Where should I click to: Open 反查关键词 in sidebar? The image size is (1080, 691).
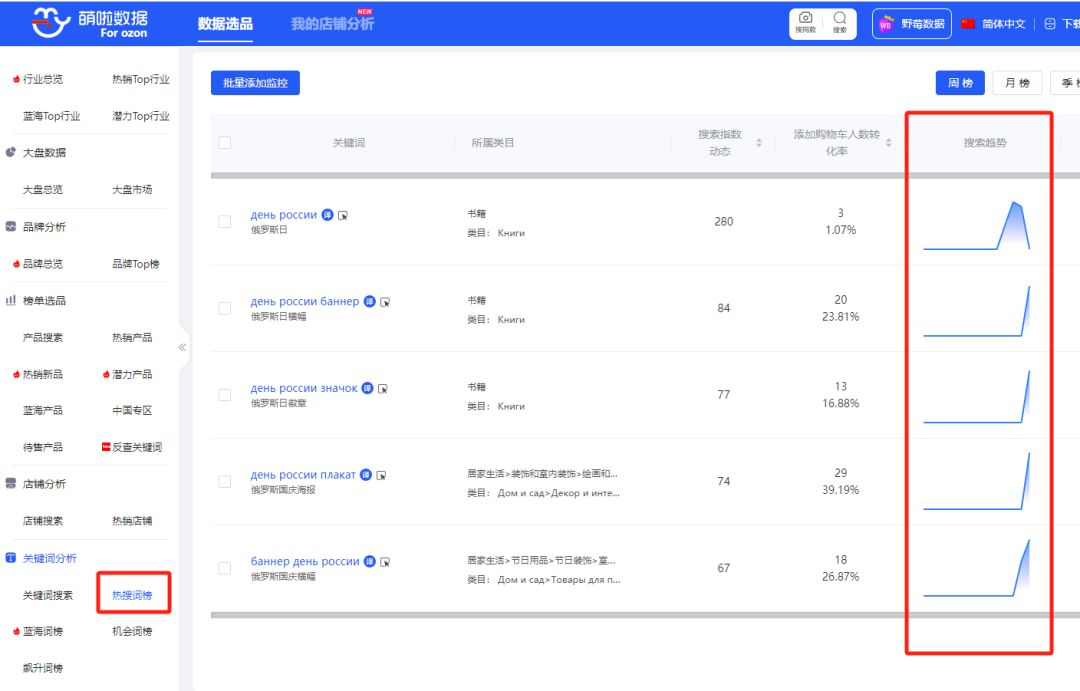[137, 447]
